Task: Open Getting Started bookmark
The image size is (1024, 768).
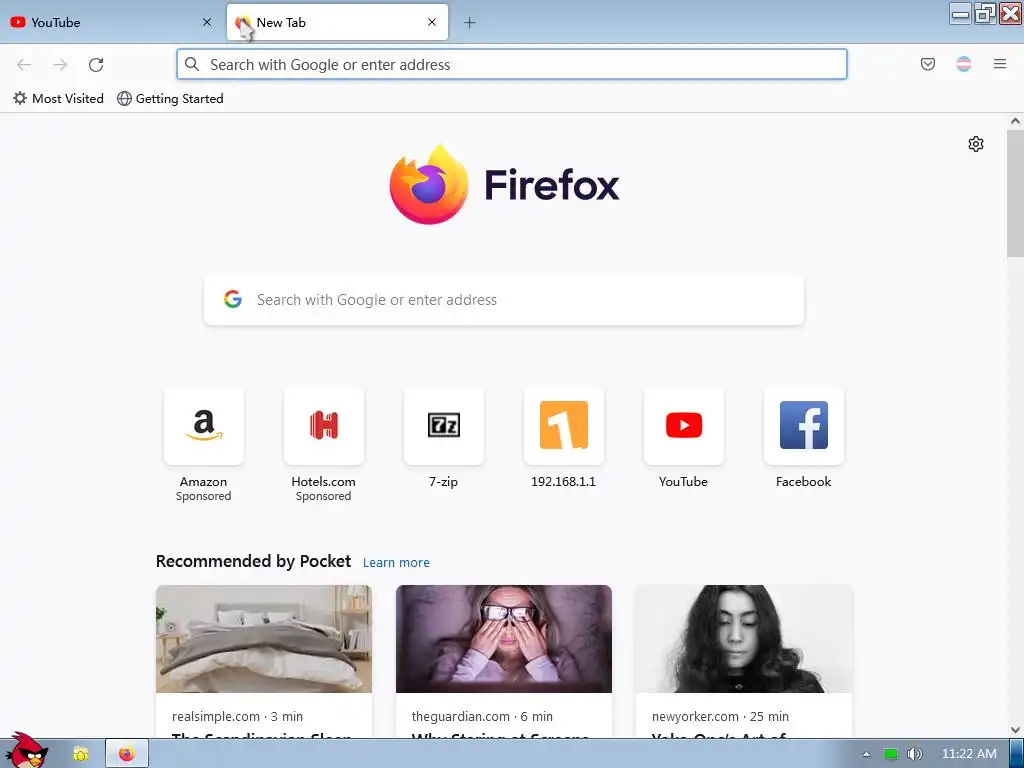Action: tap(170, 99)
